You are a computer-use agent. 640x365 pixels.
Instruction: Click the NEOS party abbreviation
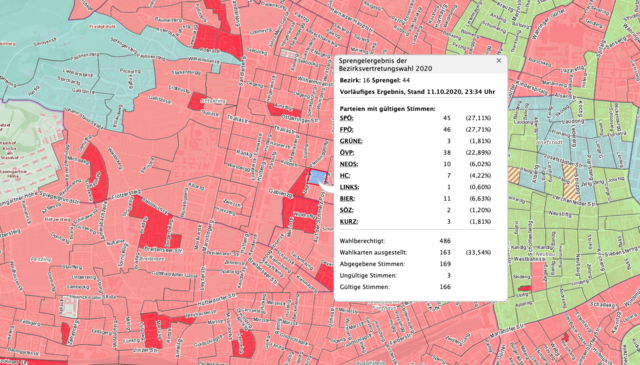(349, 164)
